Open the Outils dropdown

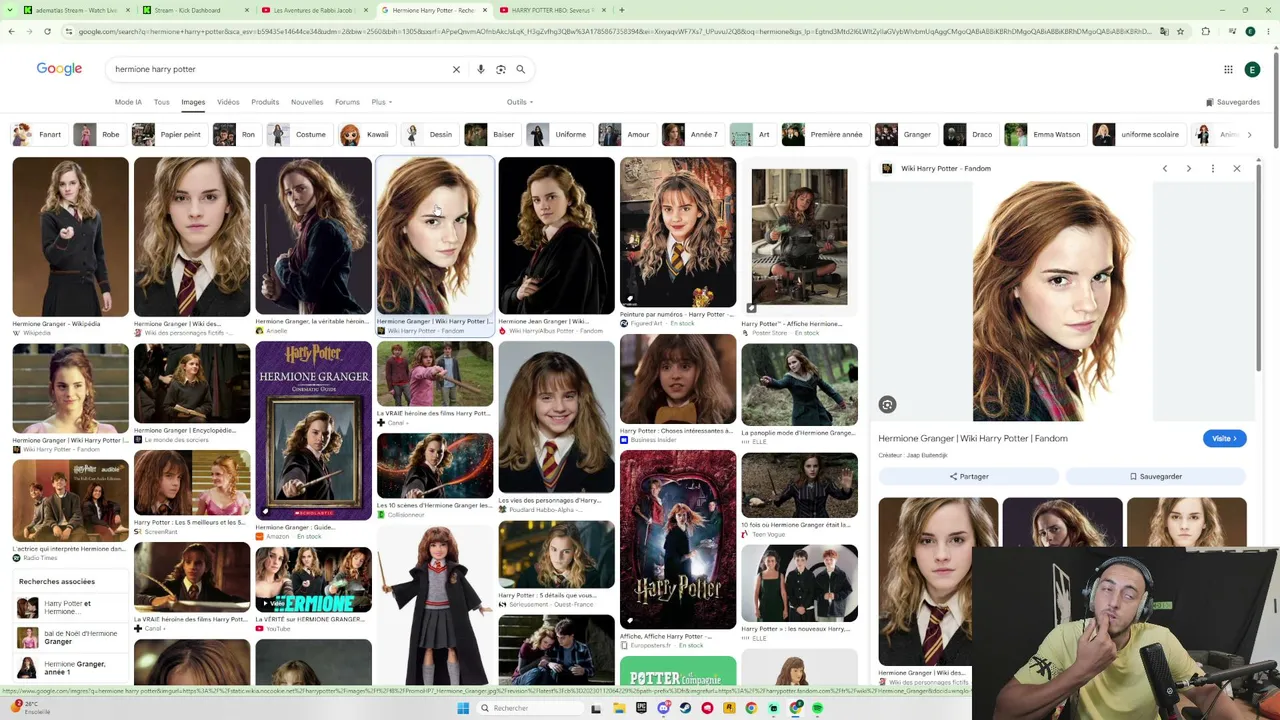tap(520, 102)
